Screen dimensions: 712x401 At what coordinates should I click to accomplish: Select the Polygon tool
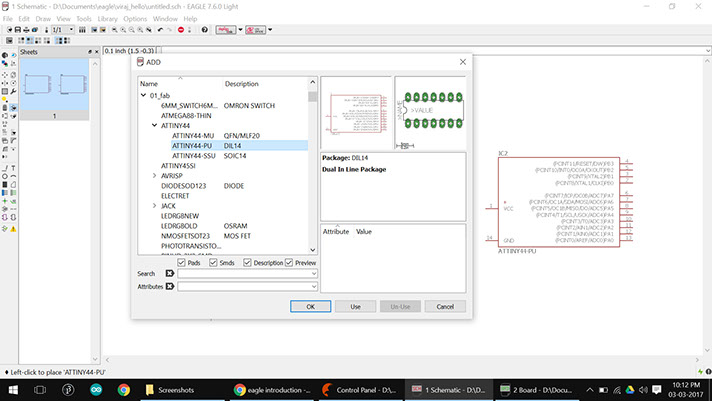13,184
